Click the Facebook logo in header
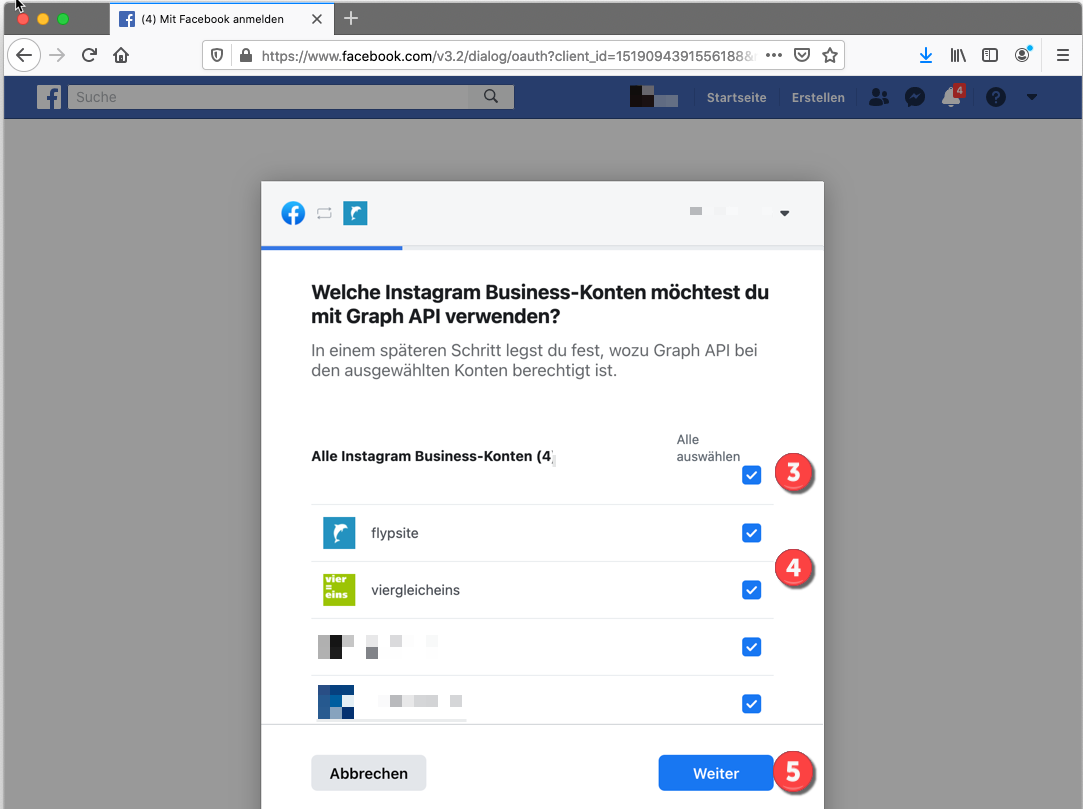The width and height of the screenshot is (1083, 809). click(x=49, y=97)
